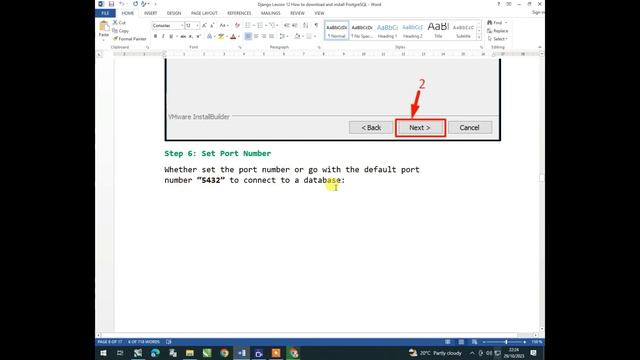This screenshot has height=360, width=640.
Task: Toggle show paragraph marks
Action: [x=316, y=25]
